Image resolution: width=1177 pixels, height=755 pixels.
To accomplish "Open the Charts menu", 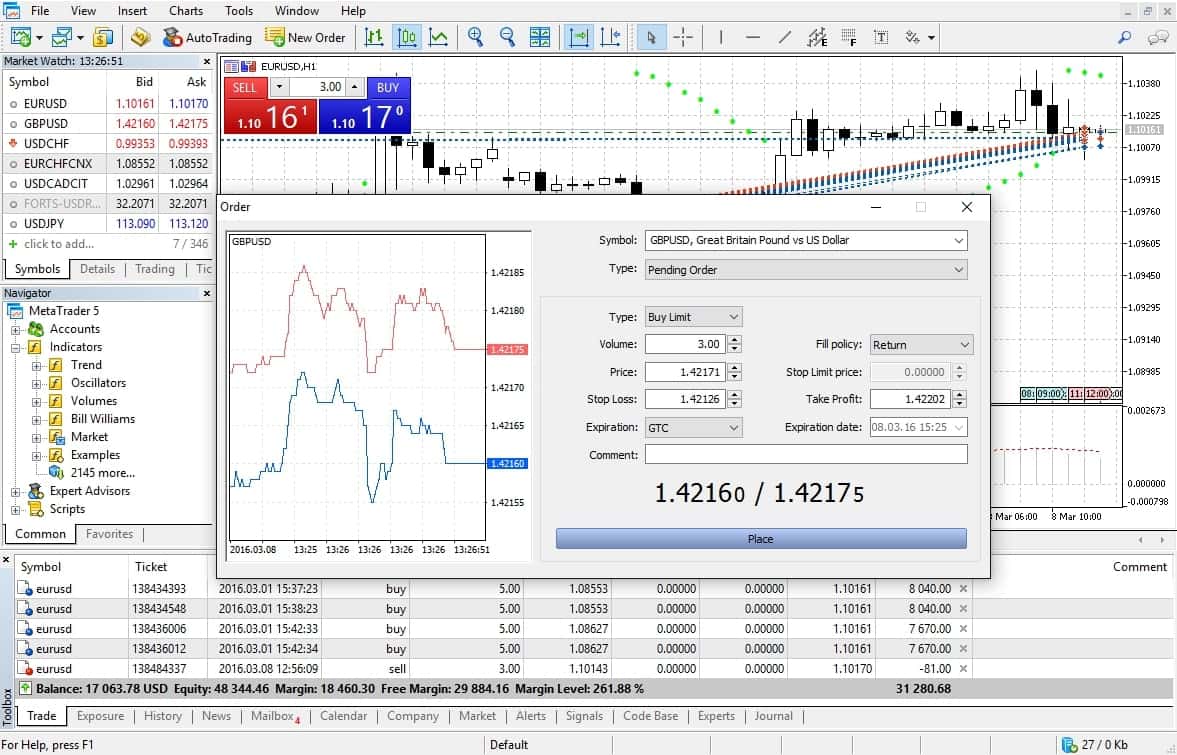I will (x=185, y=11).
